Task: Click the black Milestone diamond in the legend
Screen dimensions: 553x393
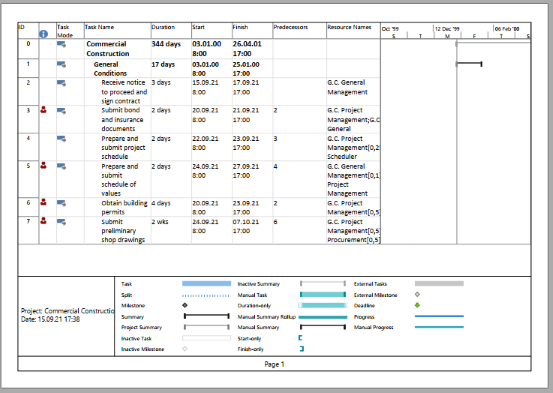Action: [x=185, y=306]
